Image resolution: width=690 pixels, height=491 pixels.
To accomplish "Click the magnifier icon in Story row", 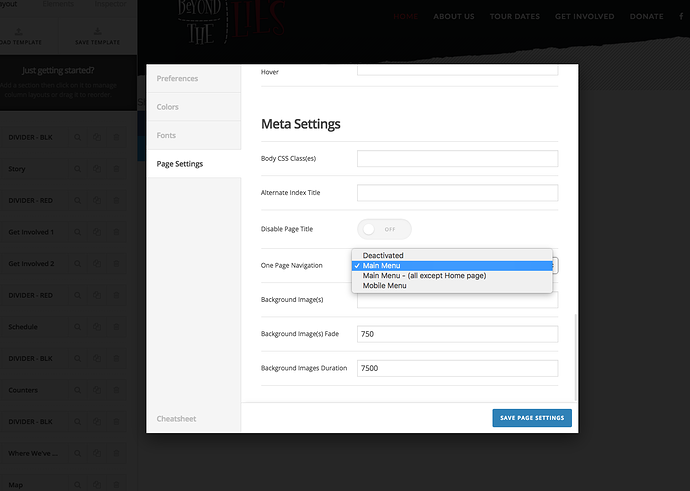I will pyautogui.click(x=77, y=169).
